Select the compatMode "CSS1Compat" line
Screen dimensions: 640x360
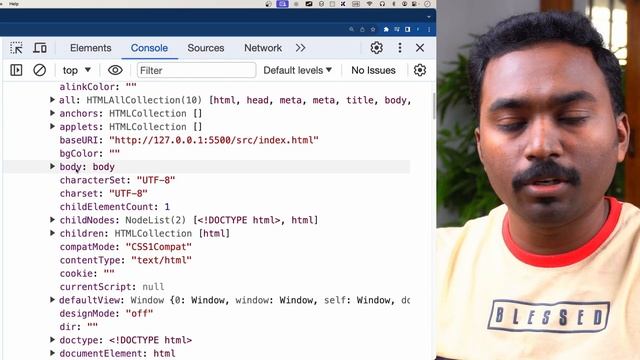click(x=125, y=247)
